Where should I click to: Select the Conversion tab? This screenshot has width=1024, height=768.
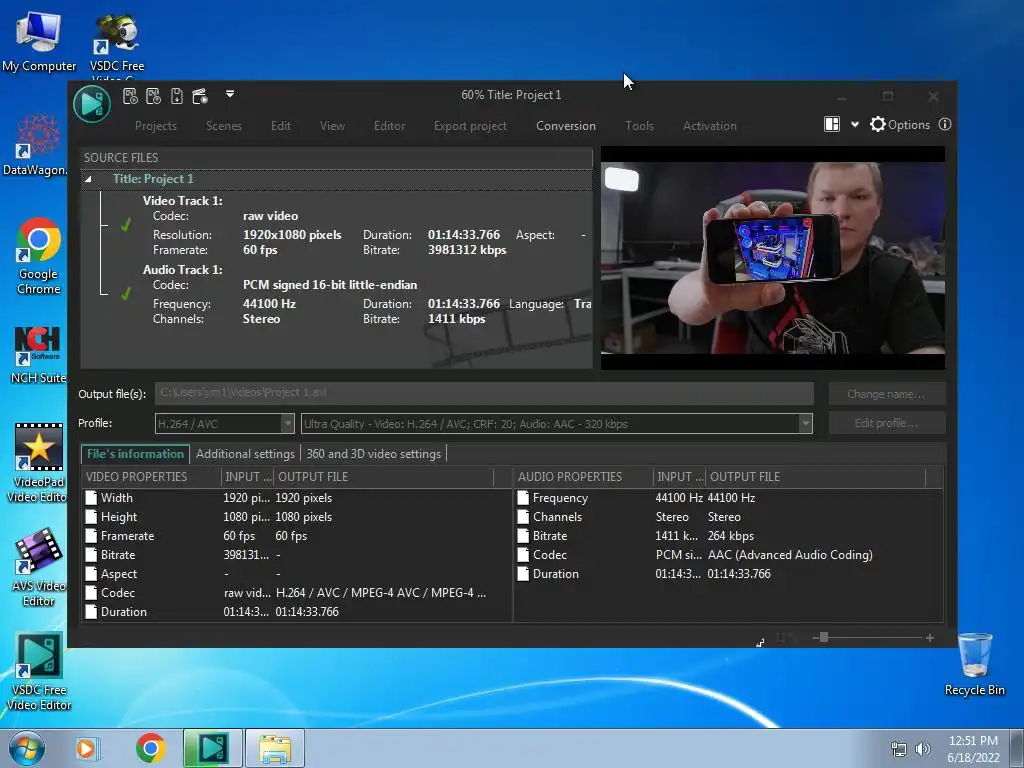click(x=566, y=125)
